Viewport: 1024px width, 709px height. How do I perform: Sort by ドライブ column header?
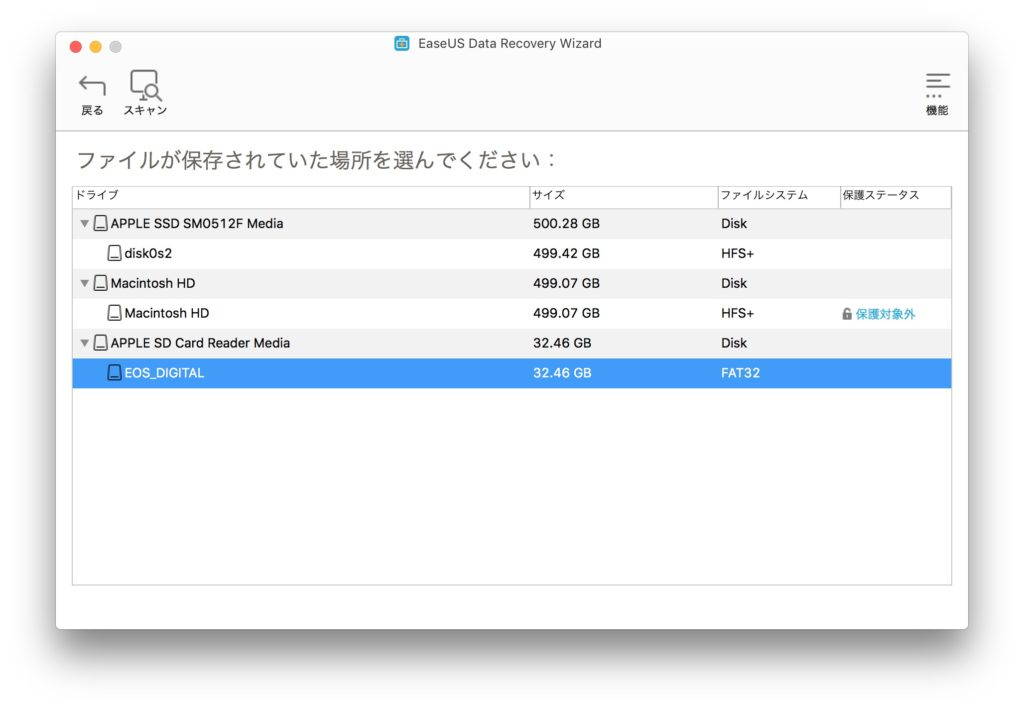pos(301,195)
